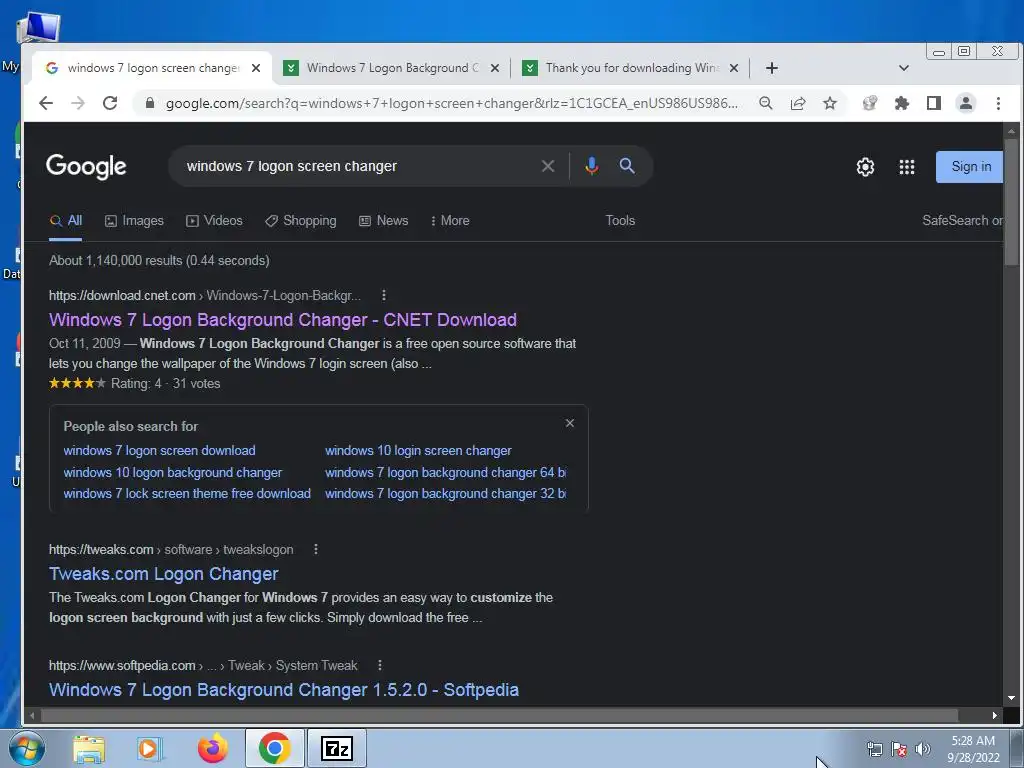
Task: Launch Windows Media Player from taskbar
Action: coord(148,748)
